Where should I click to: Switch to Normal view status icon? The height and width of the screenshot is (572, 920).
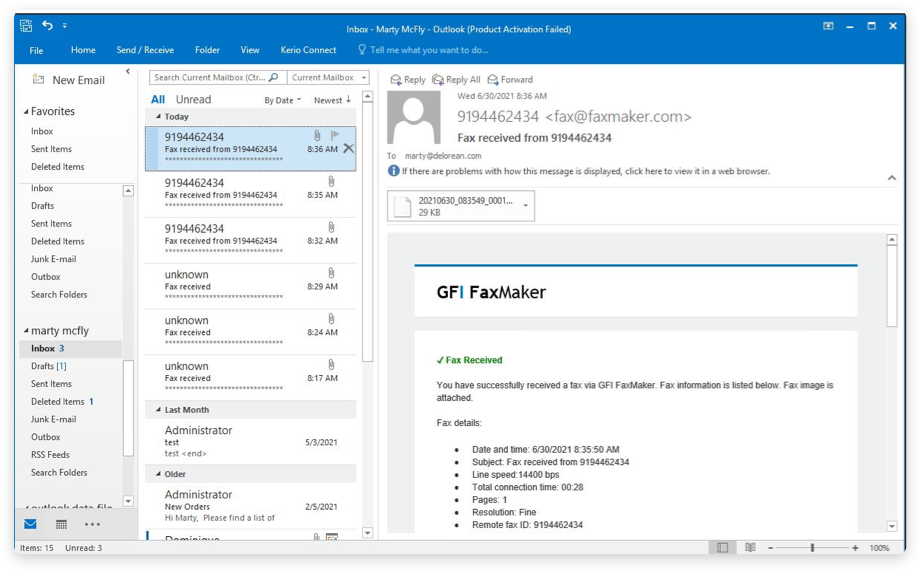coord(722,547)
